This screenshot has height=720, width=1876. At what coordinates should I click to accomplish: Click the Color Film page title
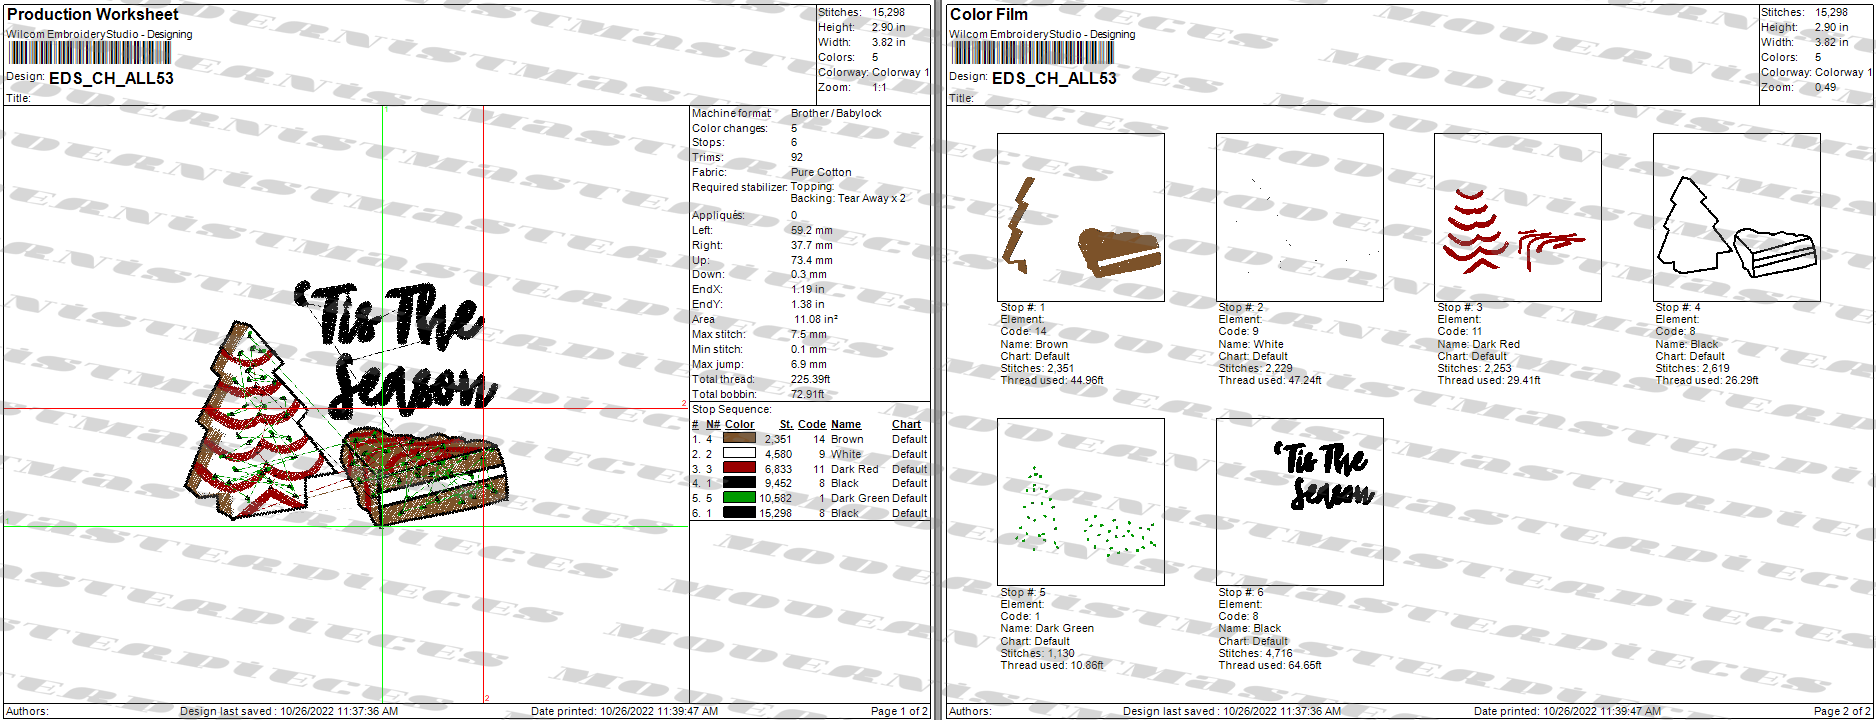pyautogui.click(x=988, y=14)
